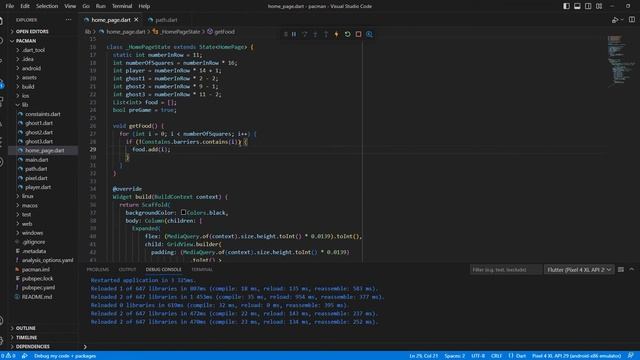Image resolution: width=640 pixels, height=360 pixels.
Task: Change line ending via CRLF
Action: [496, 356]
